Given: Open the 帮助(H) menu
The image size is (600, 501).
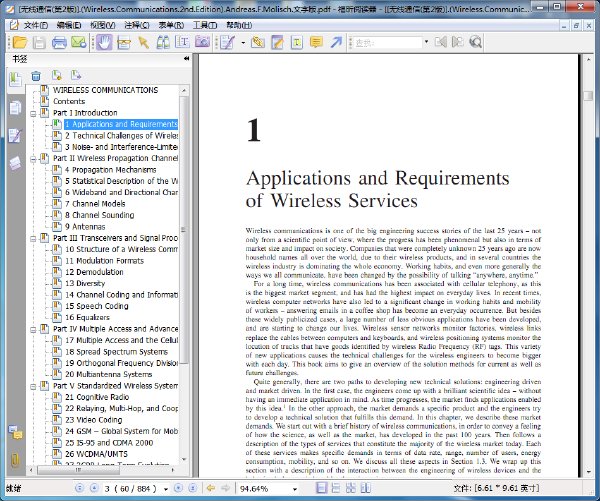Looking at the screenshot, I should coord(239,25).
